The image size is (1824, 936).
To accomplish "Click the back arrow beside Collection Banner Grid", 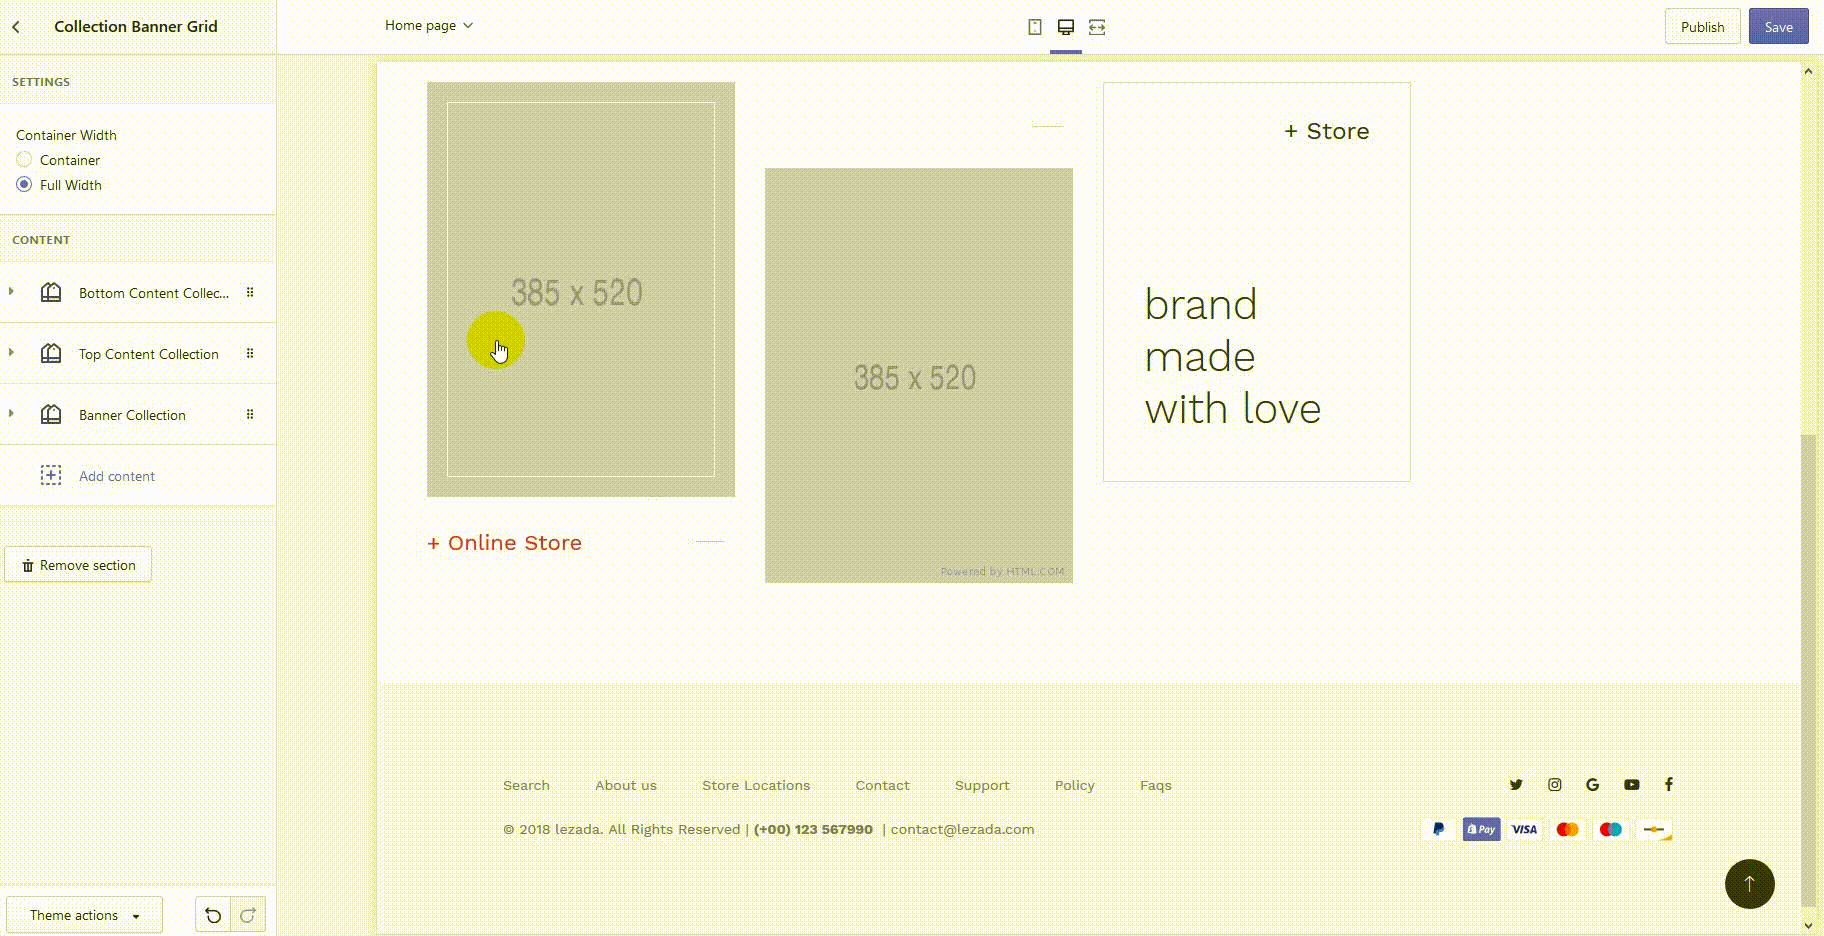I will (16, 27).
